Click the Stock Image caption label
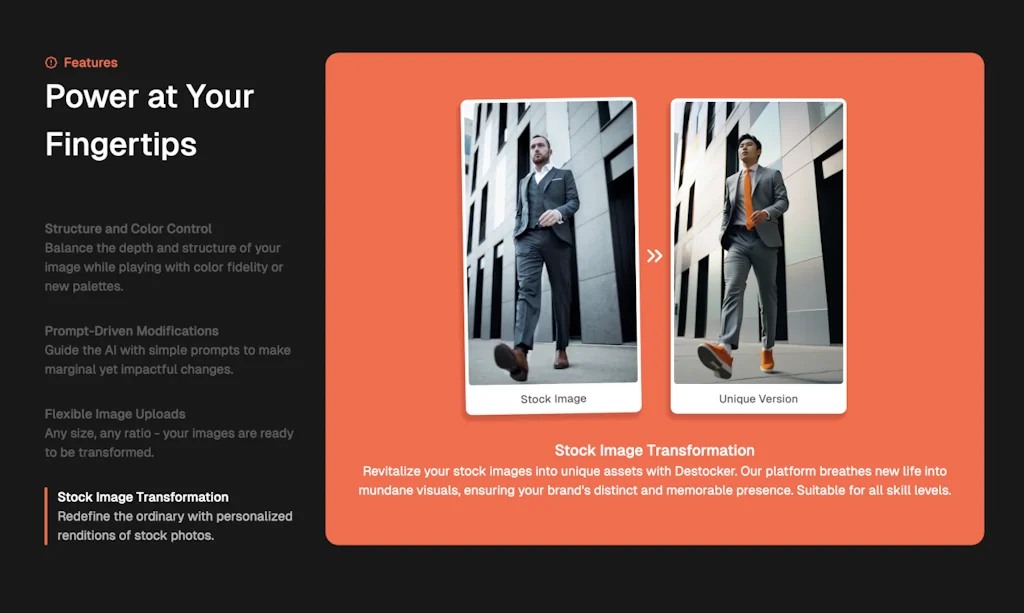This screenshot has height=613, width=1024. [x=551, y=398]
